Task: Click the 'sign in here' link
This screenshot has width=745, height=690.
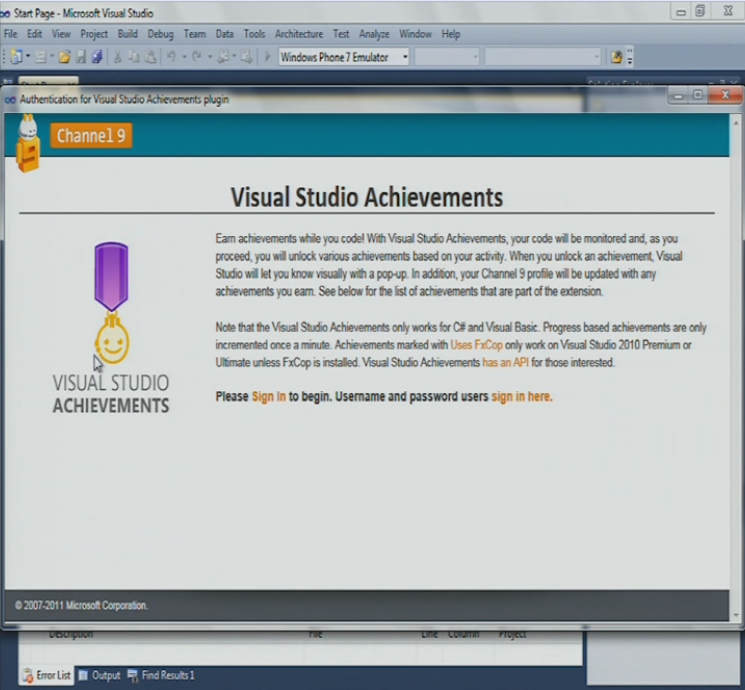Action: 522,396
